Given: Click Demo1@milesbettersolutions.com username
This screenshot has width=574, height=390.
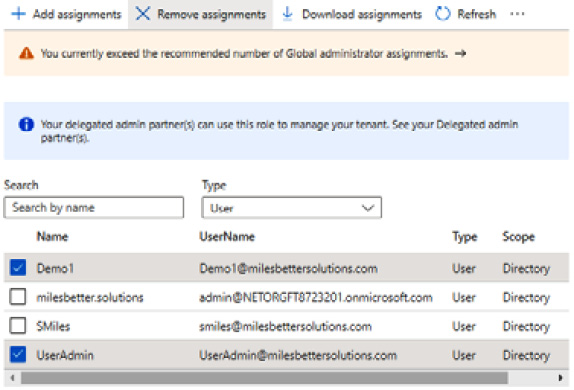Looking at the screenshot, I should pos(288,268).
